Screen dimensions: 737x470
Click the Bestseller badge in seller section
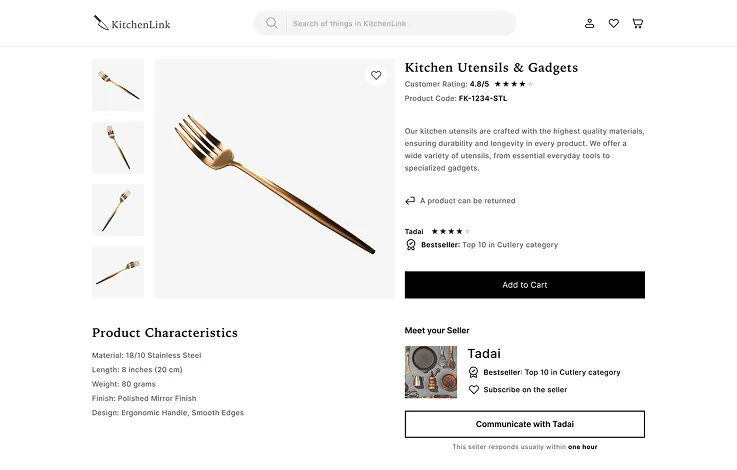(x=474, y=372)
